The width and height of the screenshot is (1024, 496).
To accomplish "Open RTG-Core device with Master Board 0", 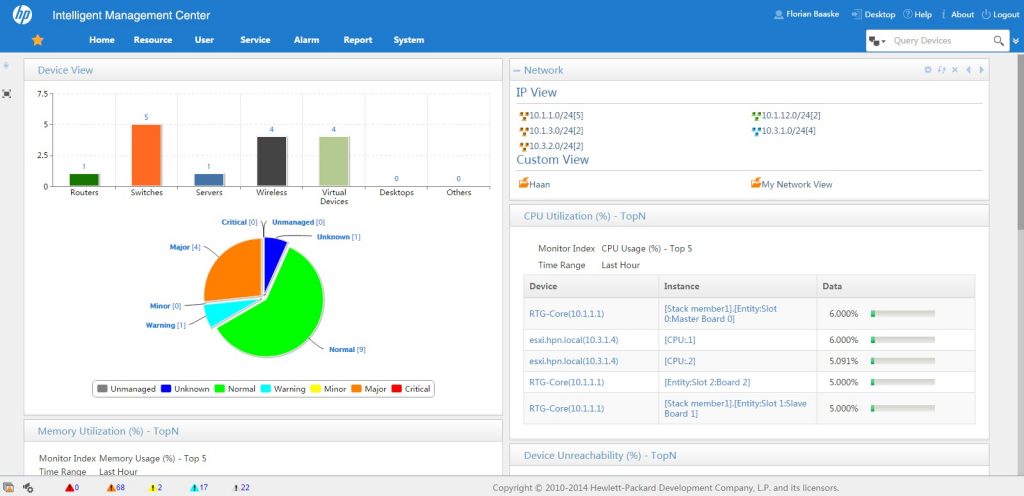I will (x=566, y=314).
